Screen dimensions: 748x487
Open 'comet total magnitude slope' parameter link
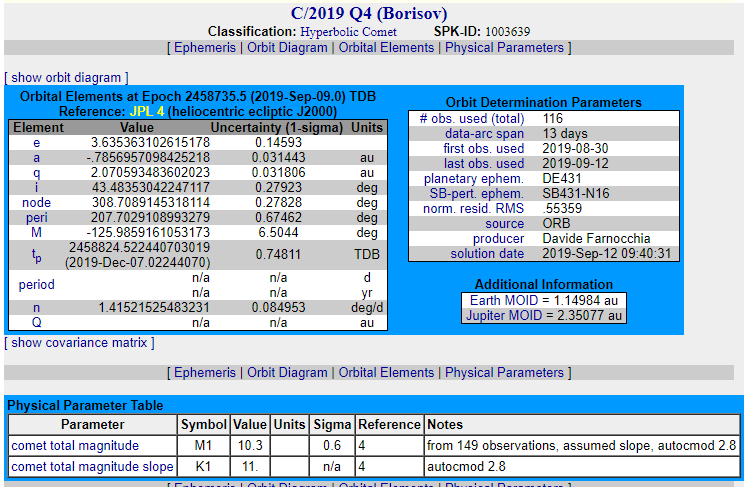(92, 466)
